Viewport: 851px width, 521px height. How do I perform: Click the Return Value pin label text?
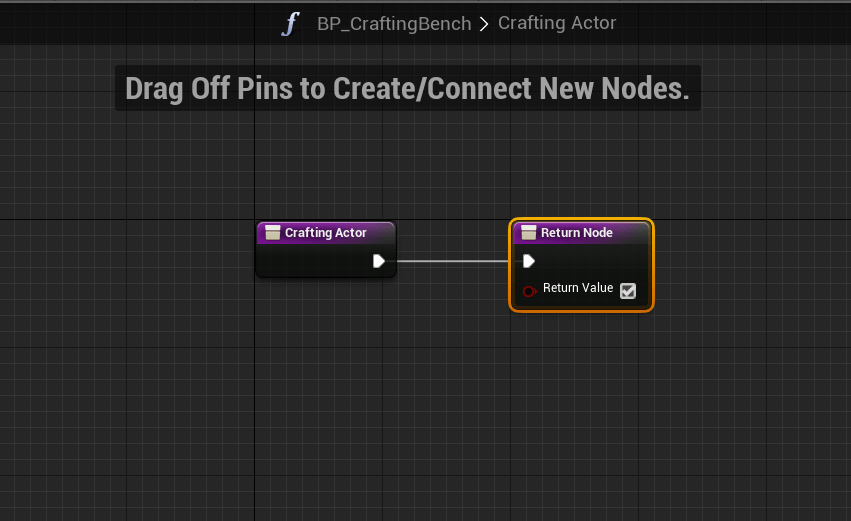tap(578, 288)
